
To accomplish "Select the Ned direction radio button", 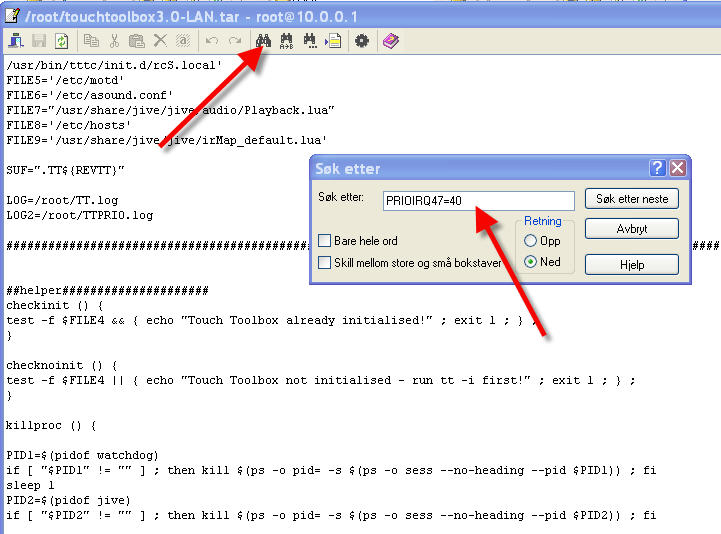I will click(x=530, y=262).
